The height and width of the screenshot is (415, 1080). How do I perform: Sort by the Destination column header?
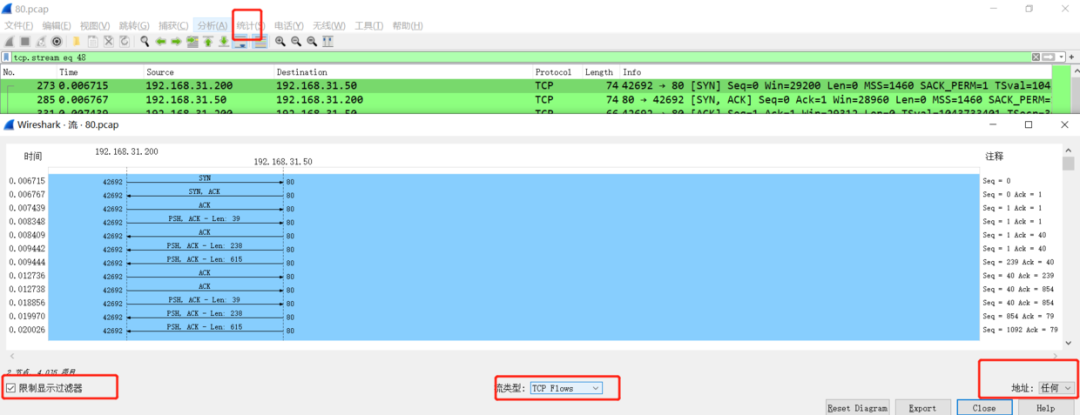[x=403, y=72]
